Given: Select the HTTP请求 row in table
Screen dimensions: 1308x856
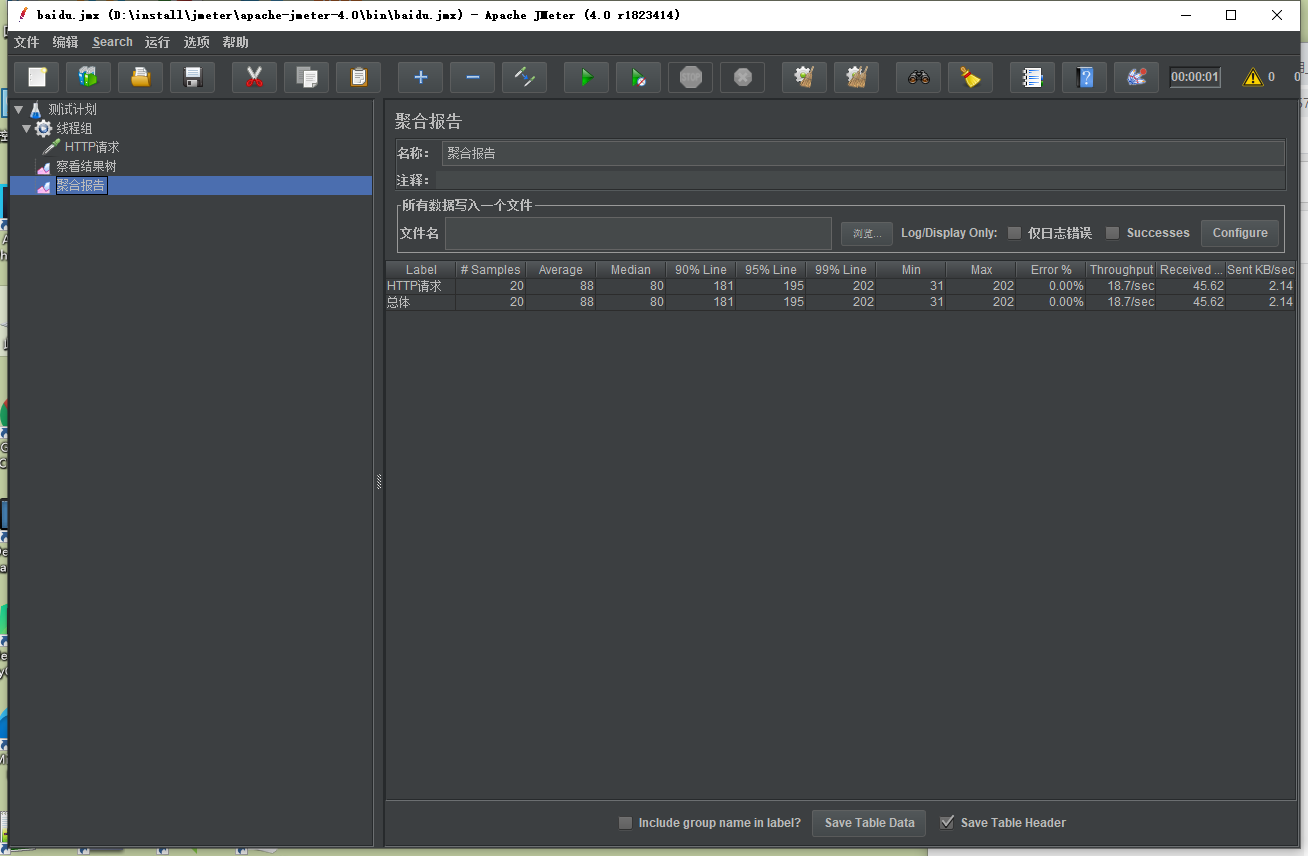Looking at the screenshot, I should [840, 286].
